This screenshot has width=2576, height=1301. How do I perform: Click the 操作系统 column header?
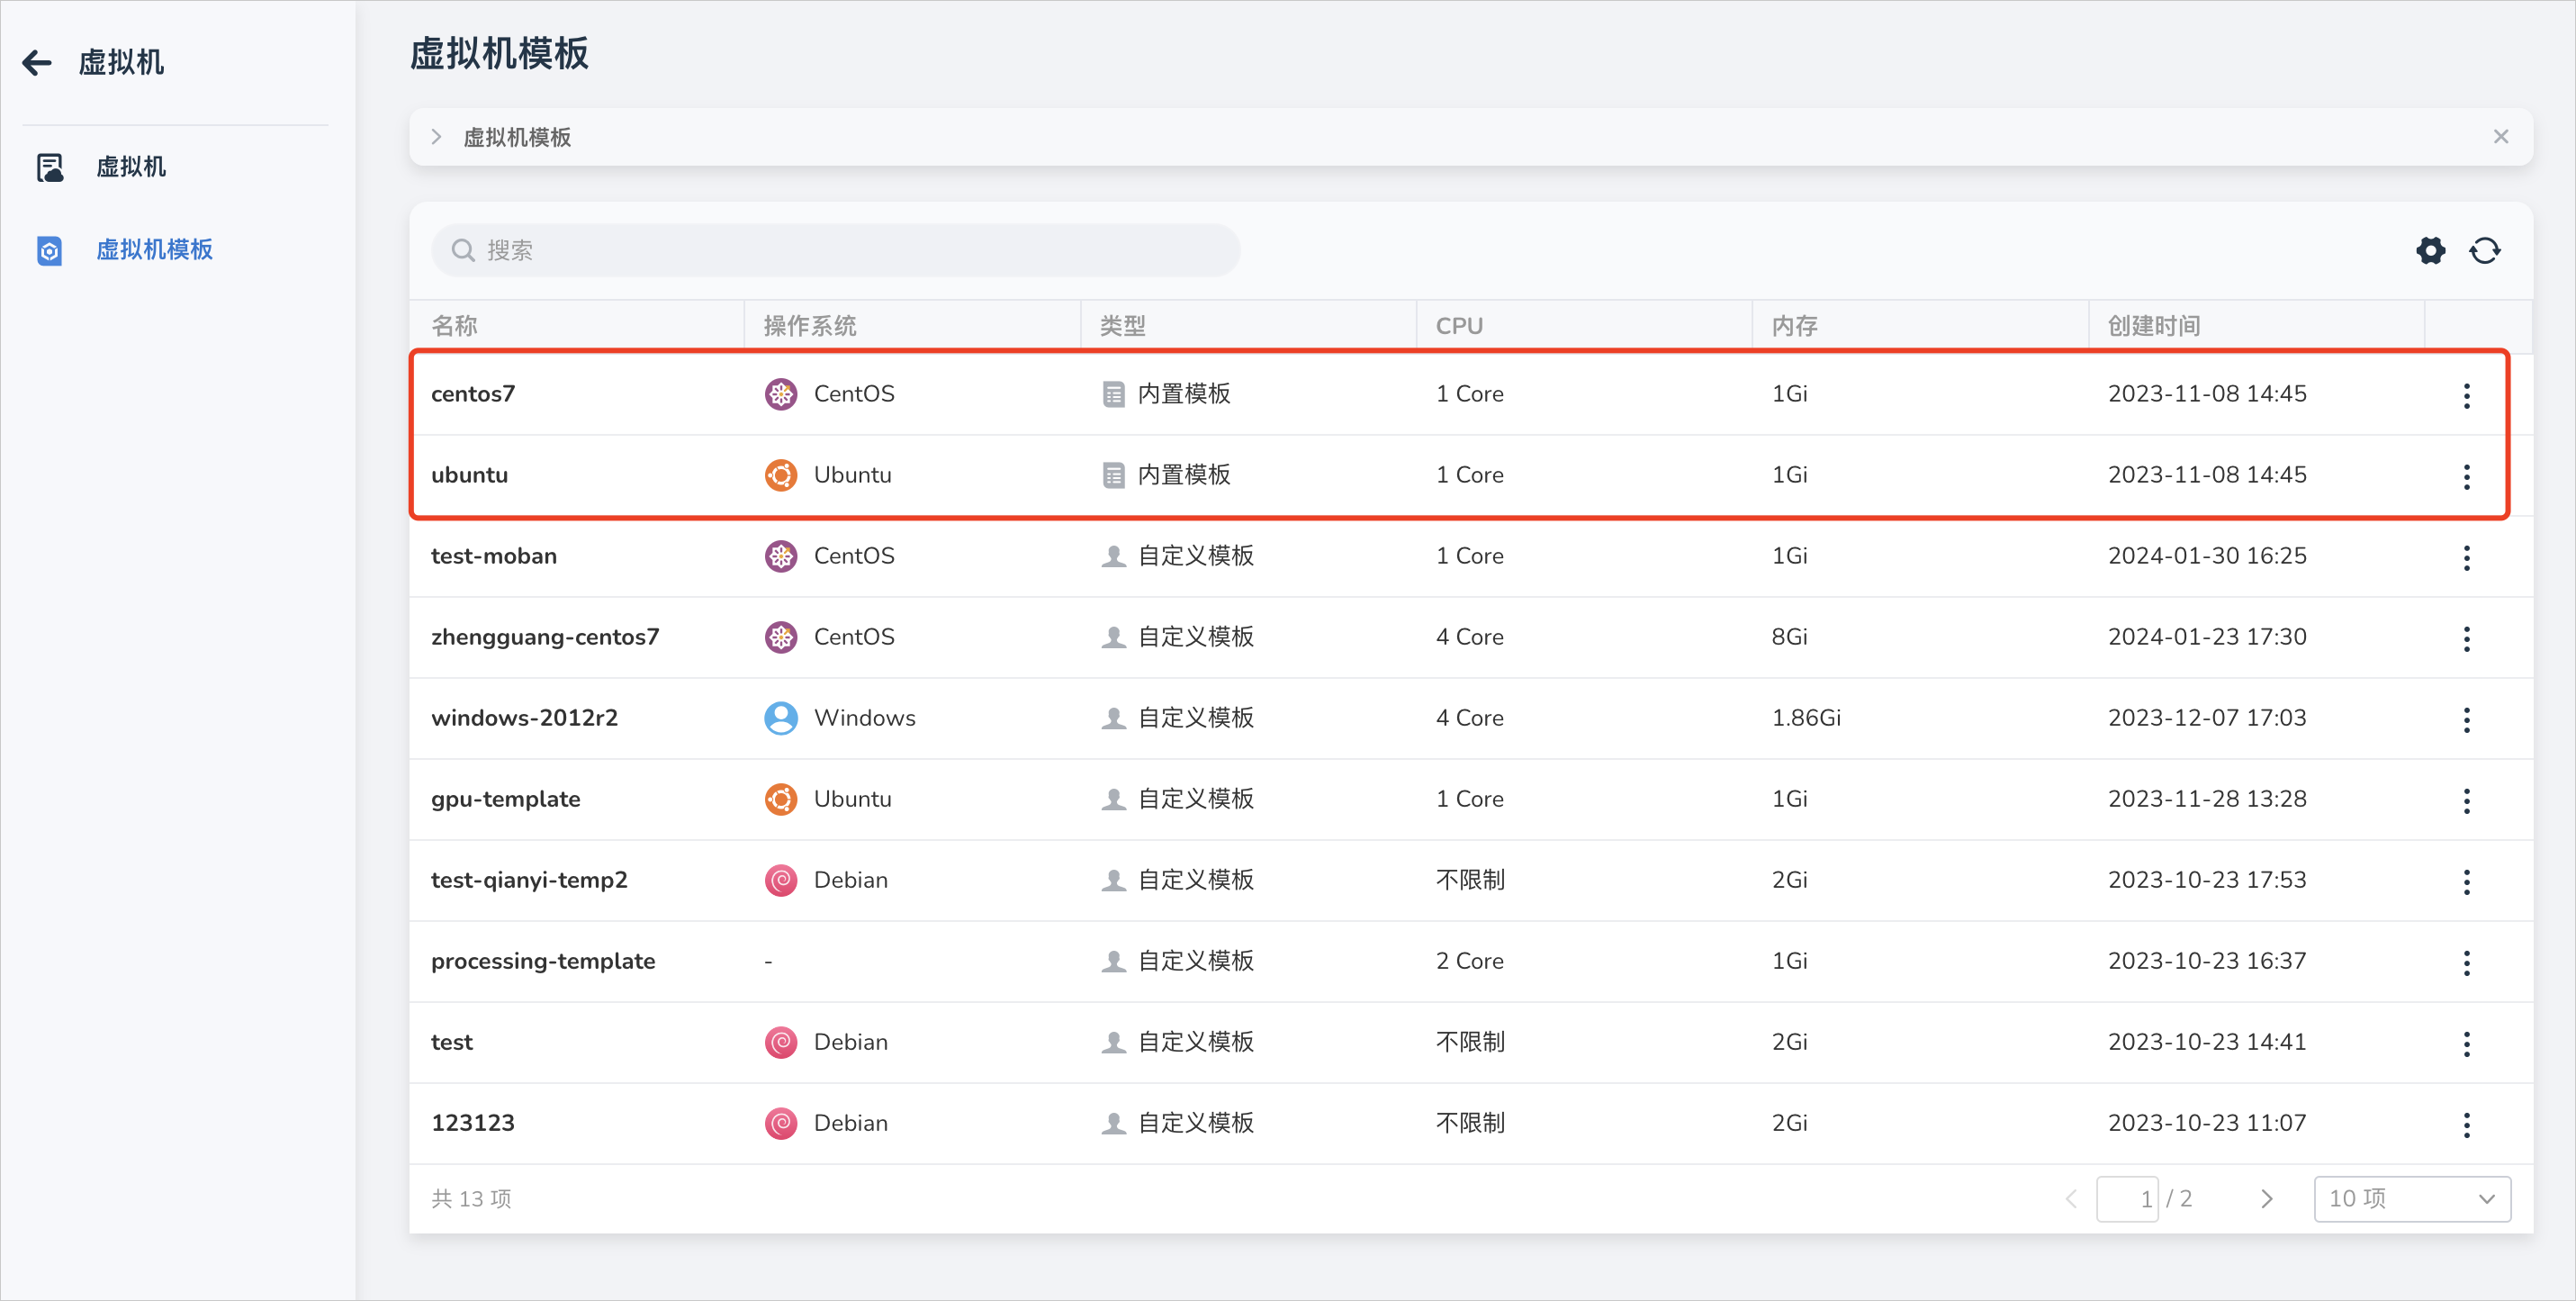coord(810,326)
